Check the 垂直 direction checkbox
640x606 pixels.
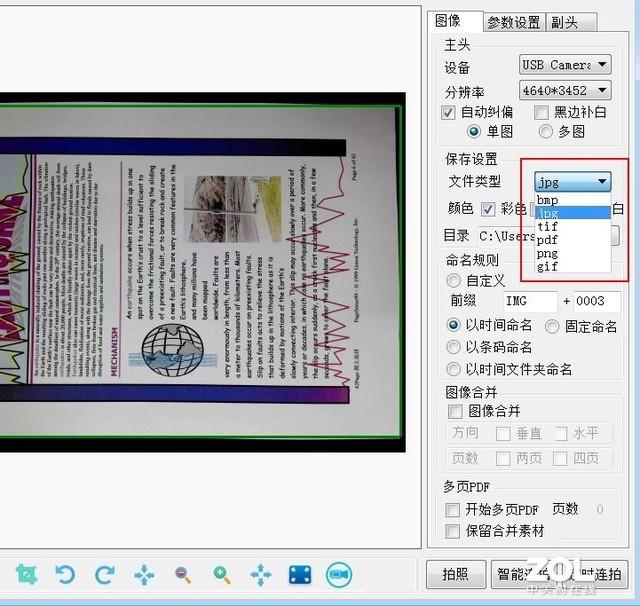(x=503, y=434)
